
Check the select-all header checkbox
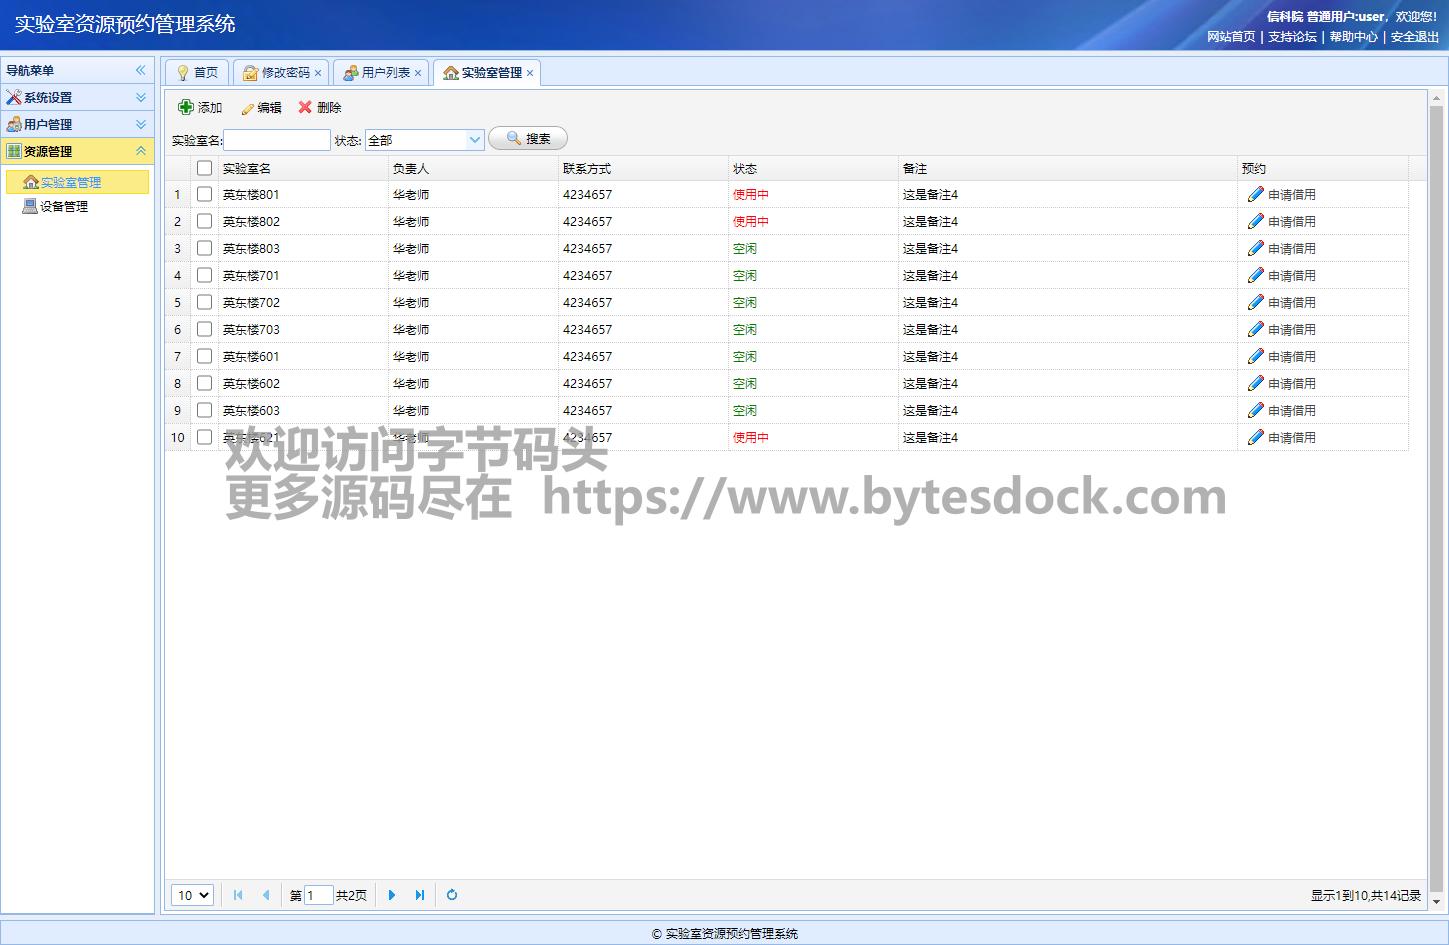tap(205, 168)
